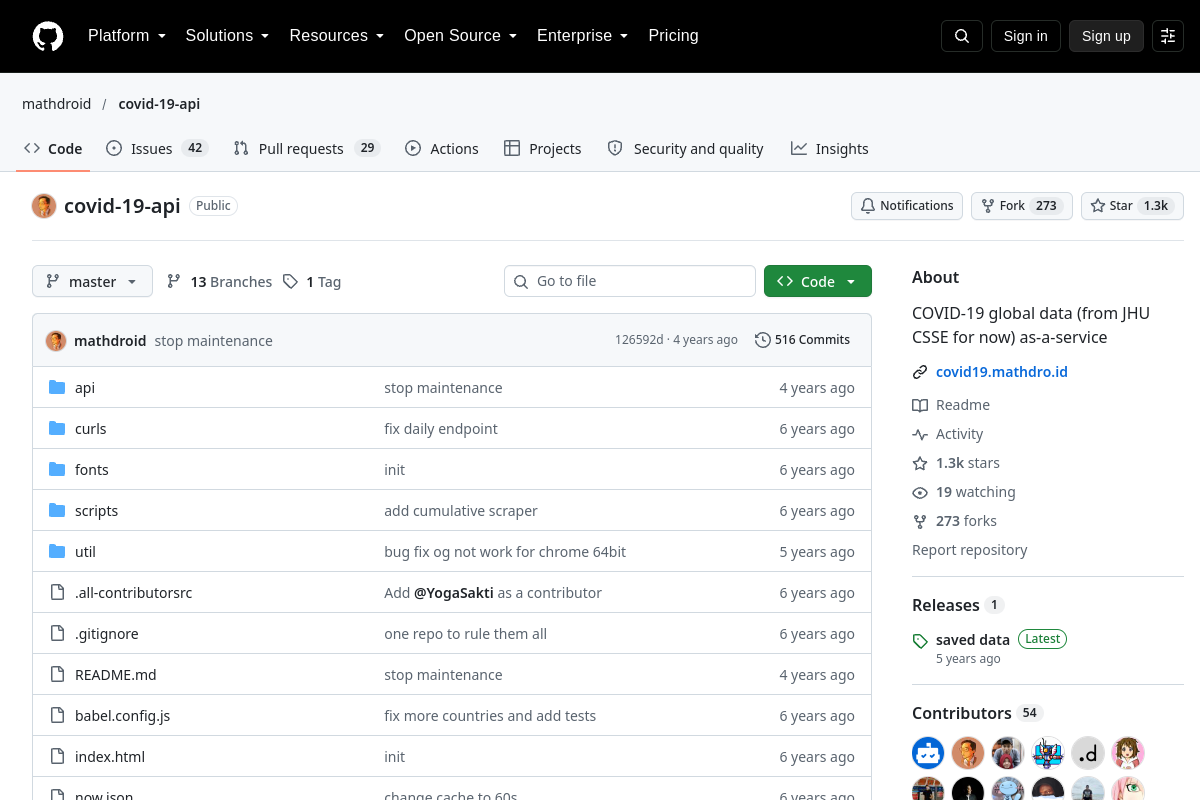Open the ".d" contributor avatar
Image resolution: width=1200 pixels, height=800 pixels.
click(1088, 753)
